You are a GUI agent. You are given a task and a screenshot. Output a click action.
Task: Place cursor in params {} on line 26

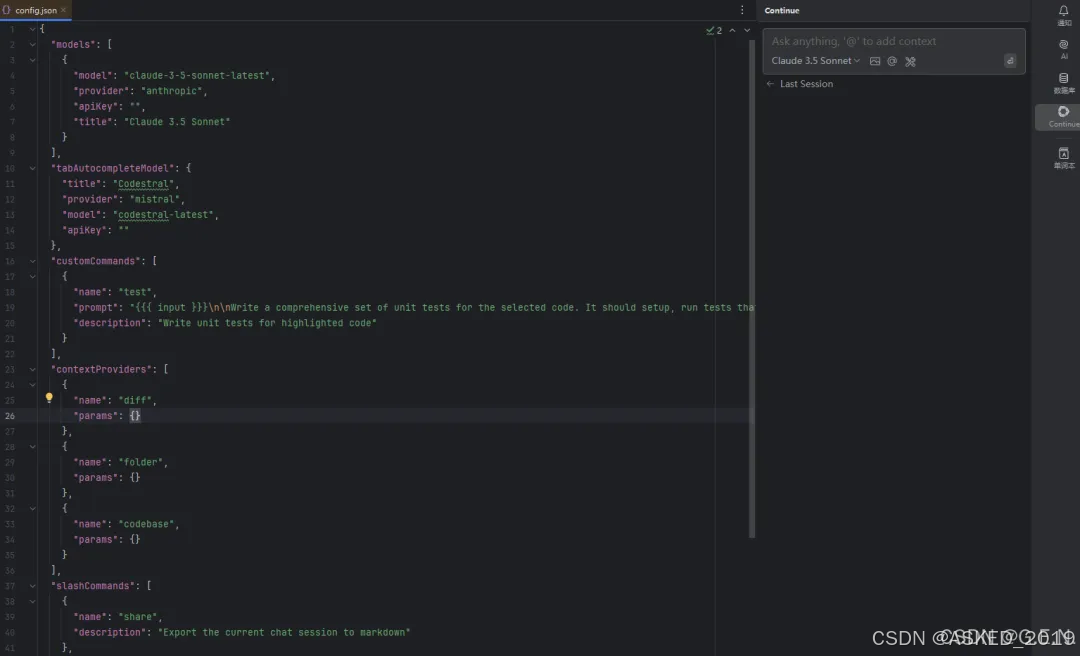pos(135,416)
